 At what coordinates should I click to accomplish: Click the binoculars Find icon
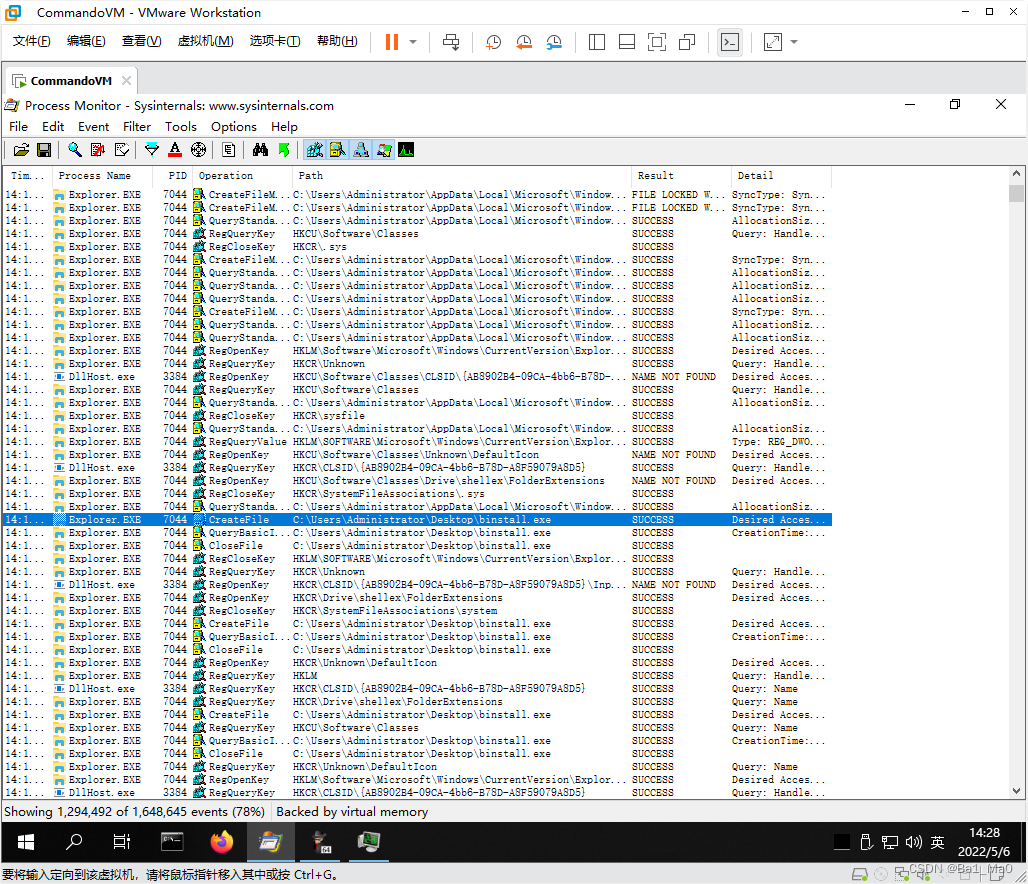(260, 150)
